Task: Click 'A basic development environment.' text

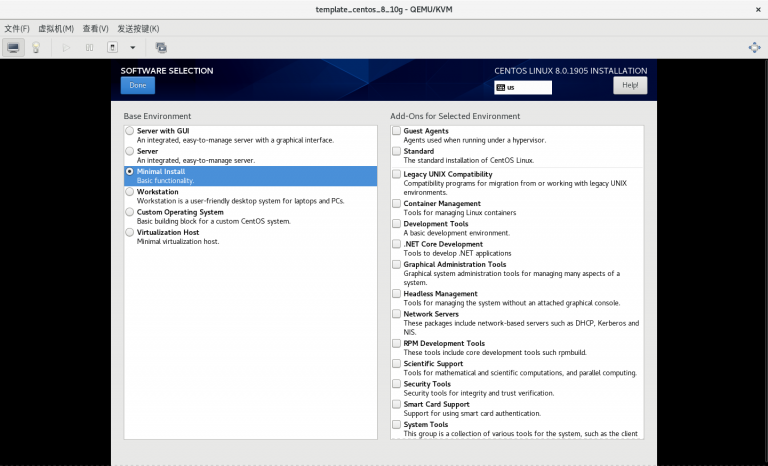Action: click(x=456, y=233)
